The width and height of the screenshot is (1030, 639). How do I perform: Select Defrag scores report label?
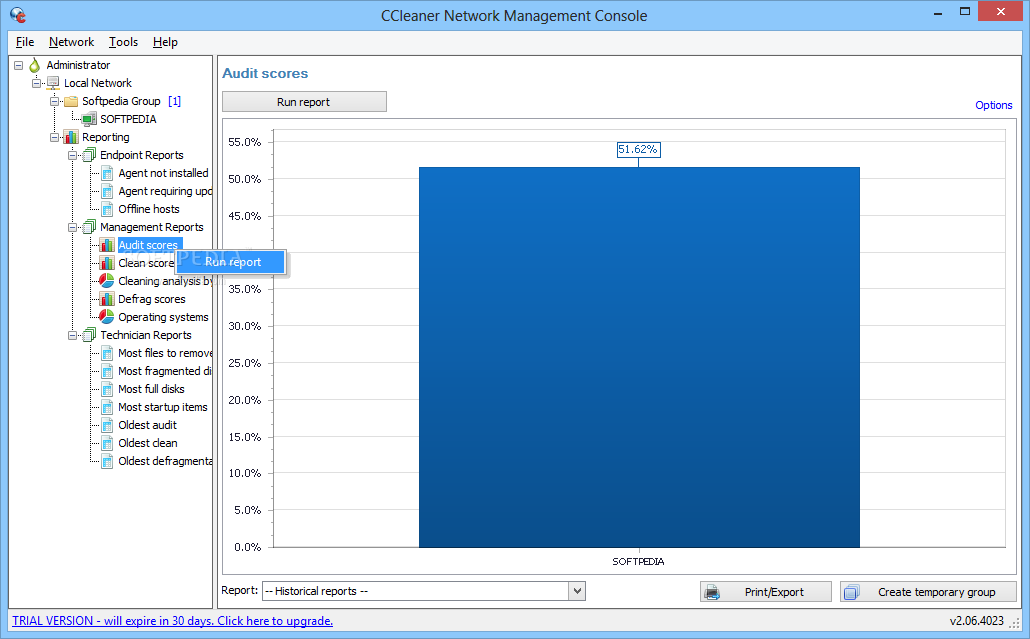point(152,299)
